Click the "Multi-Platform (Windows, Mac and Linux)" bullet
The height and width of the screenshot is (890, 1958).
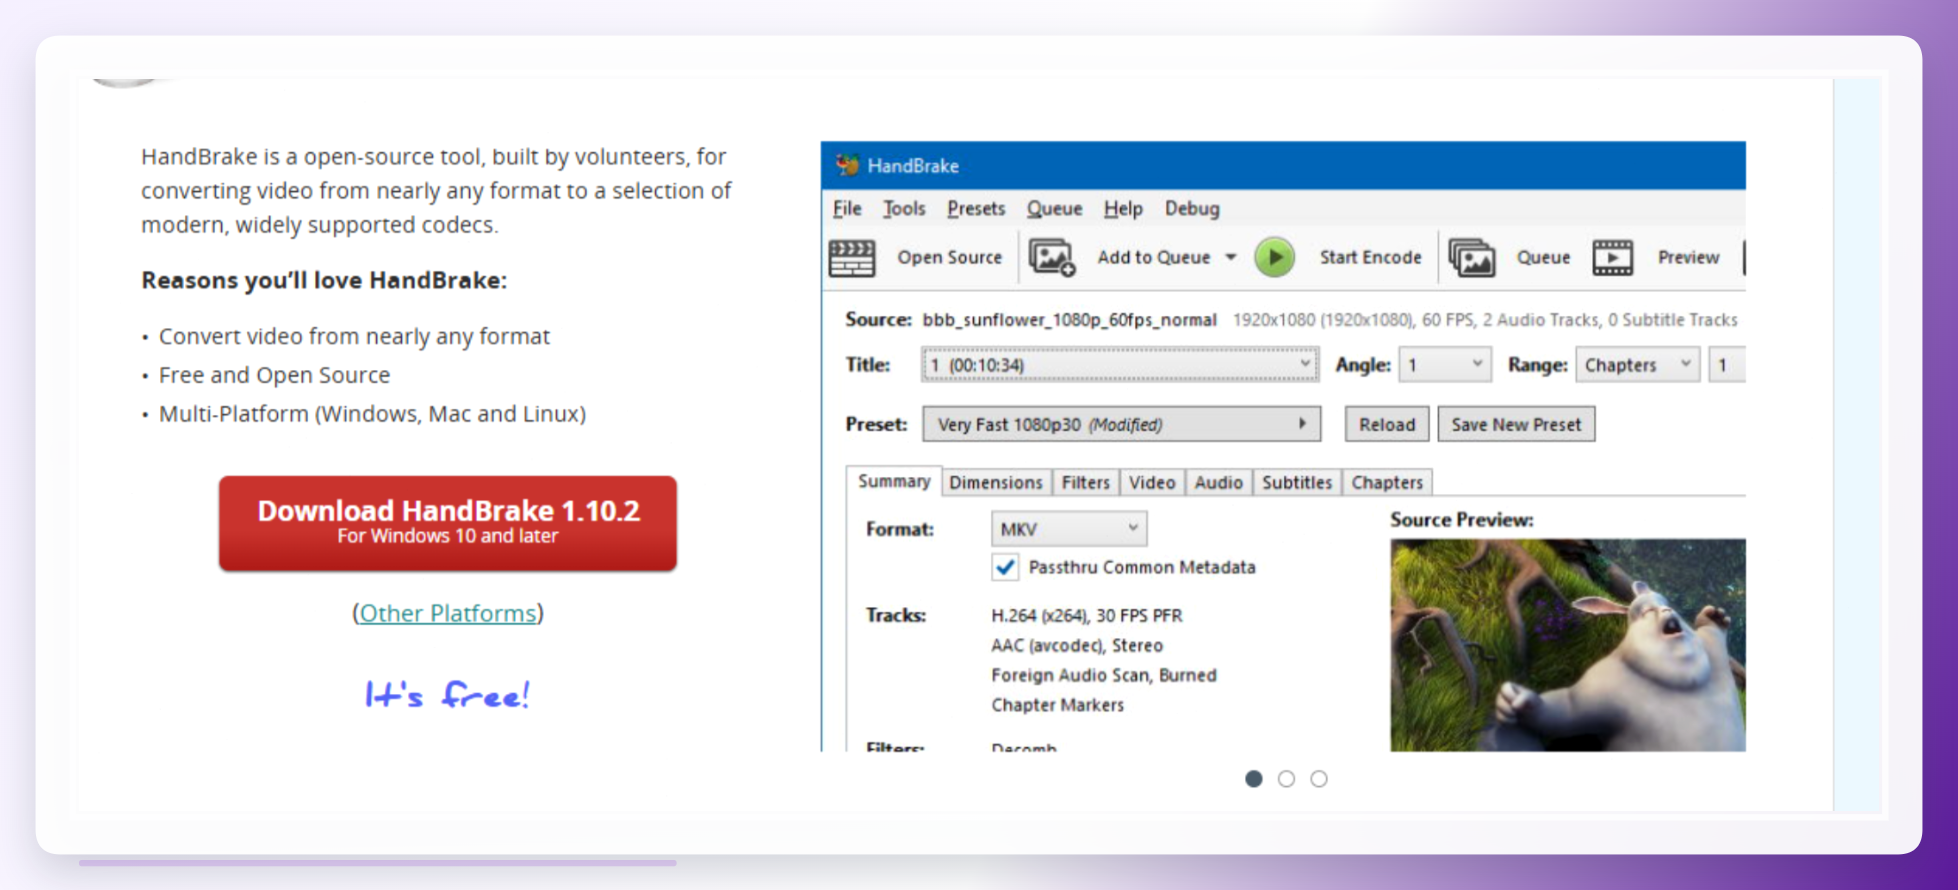coord(372,414)
